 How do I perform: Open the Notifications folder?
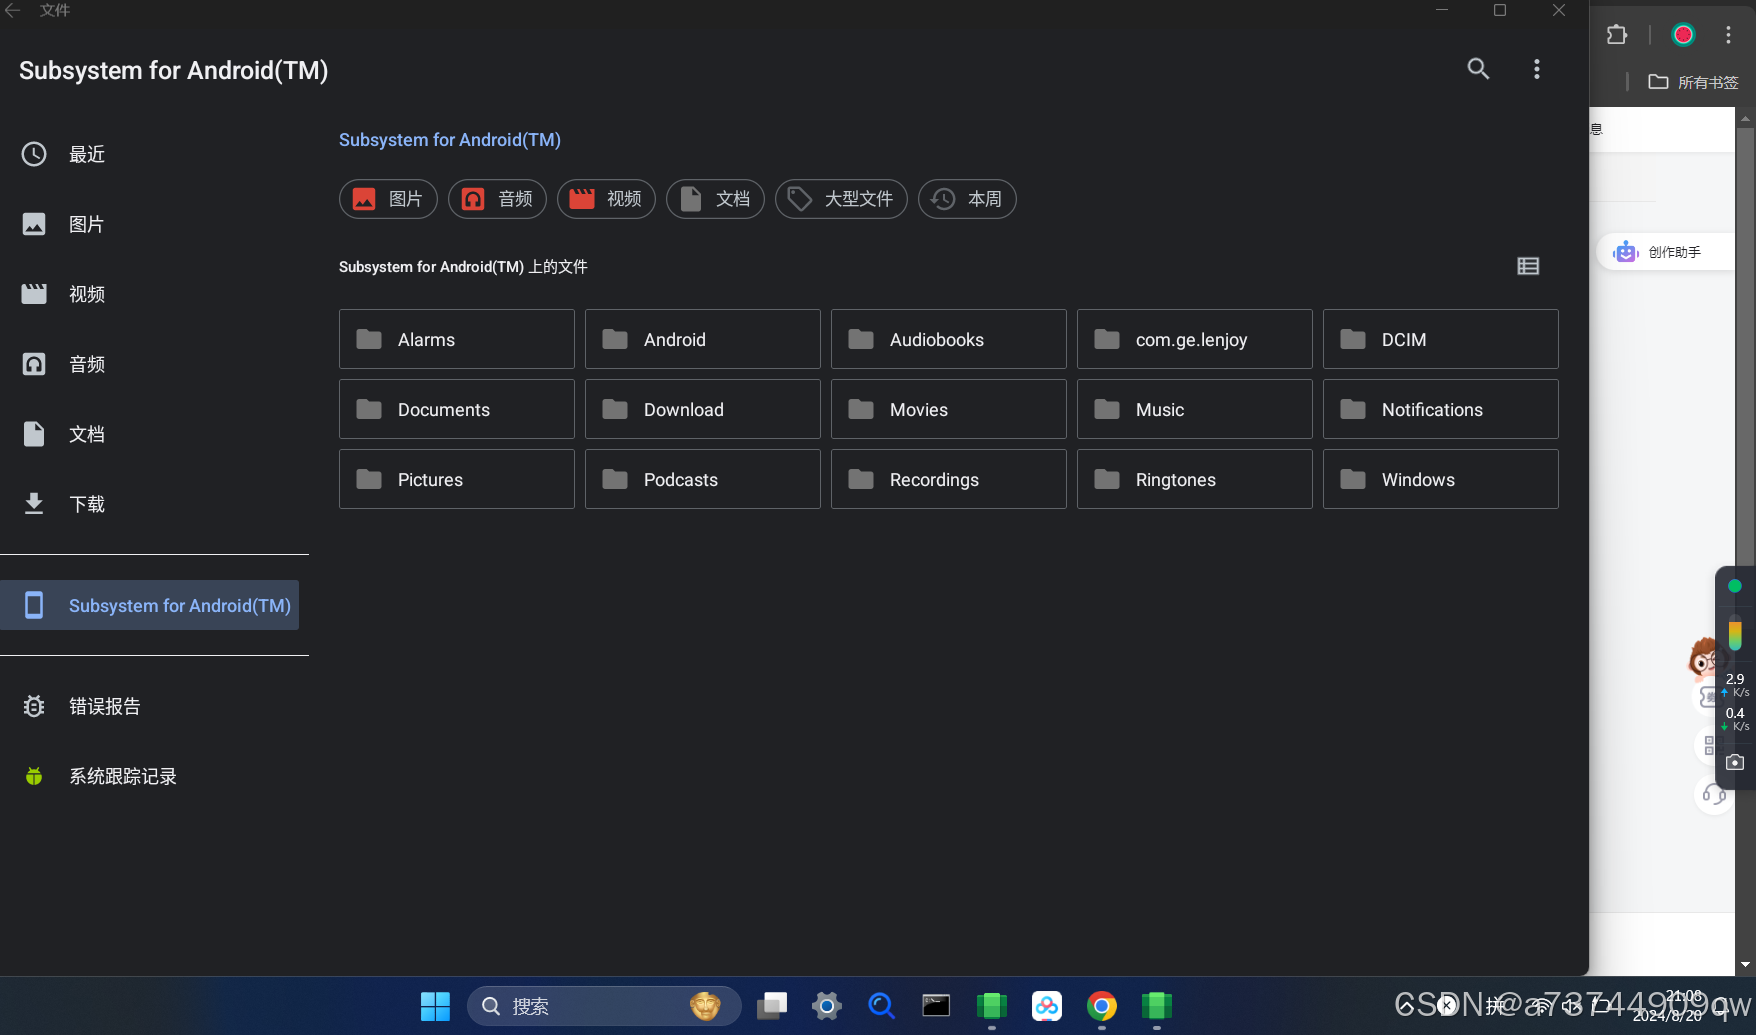(1441, 409)
